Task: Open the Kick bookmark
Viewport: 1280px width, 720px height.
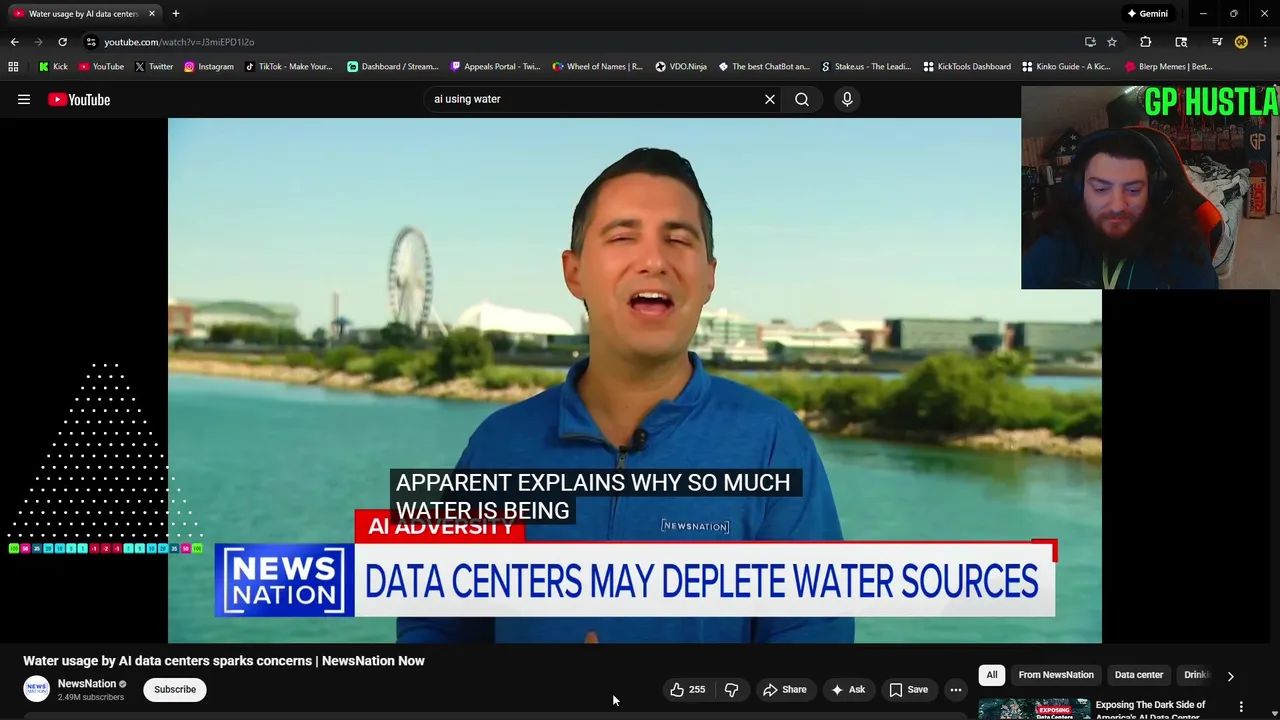Action: tap(53, 67)
